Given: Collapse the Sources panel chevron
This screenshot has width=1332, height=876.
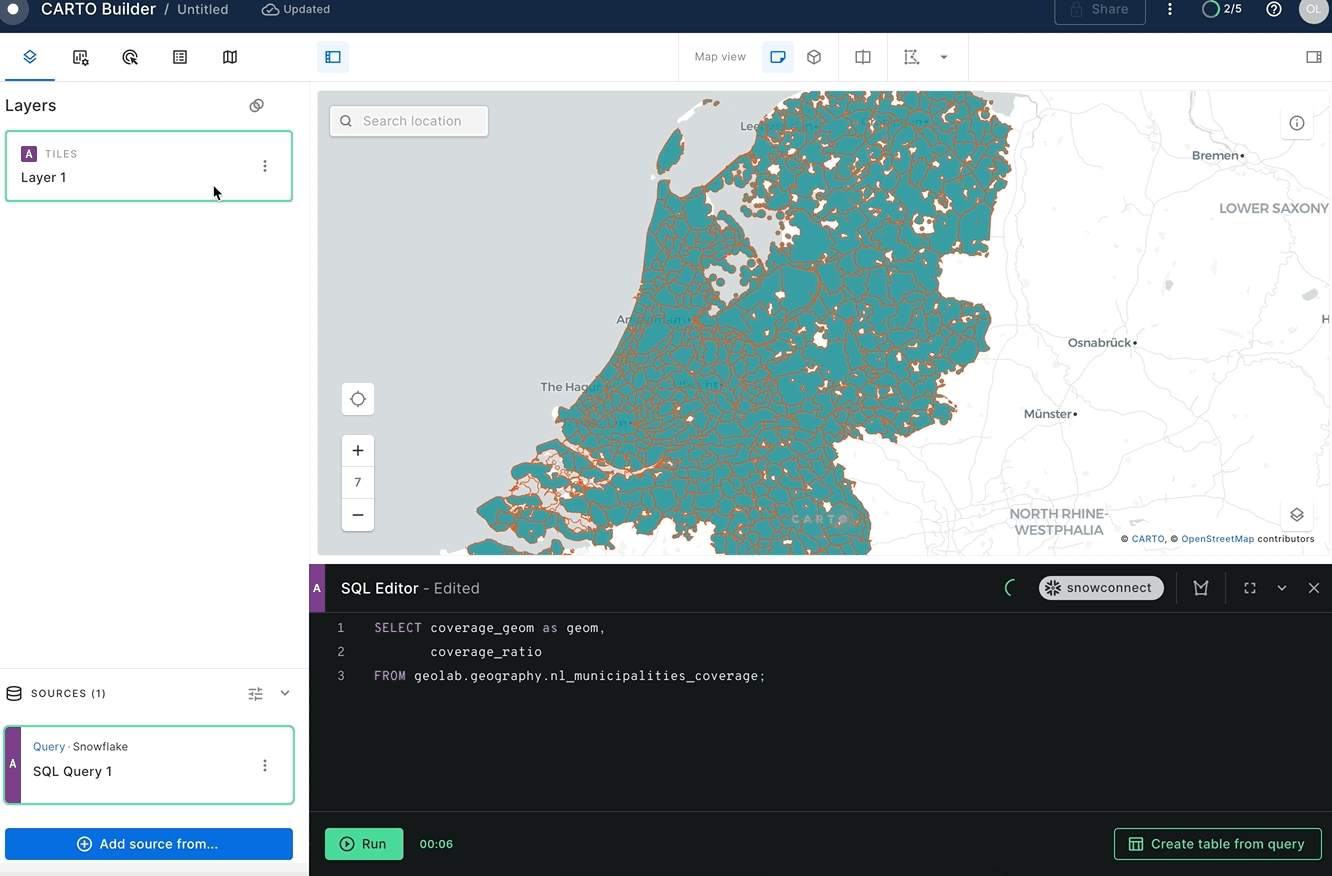Looking at the screenshot, I should click(284, 692).
